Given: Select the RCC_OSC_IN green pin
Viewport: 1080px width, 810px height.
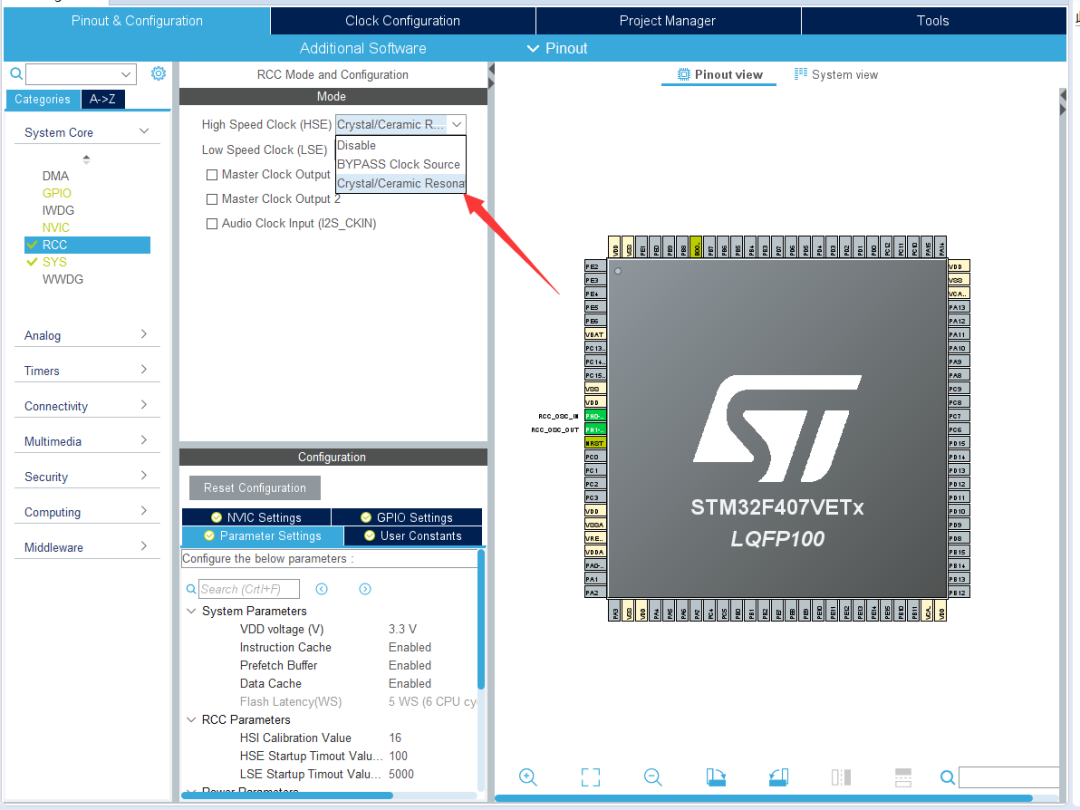Looking at the screenshot, I should (594, 416).
